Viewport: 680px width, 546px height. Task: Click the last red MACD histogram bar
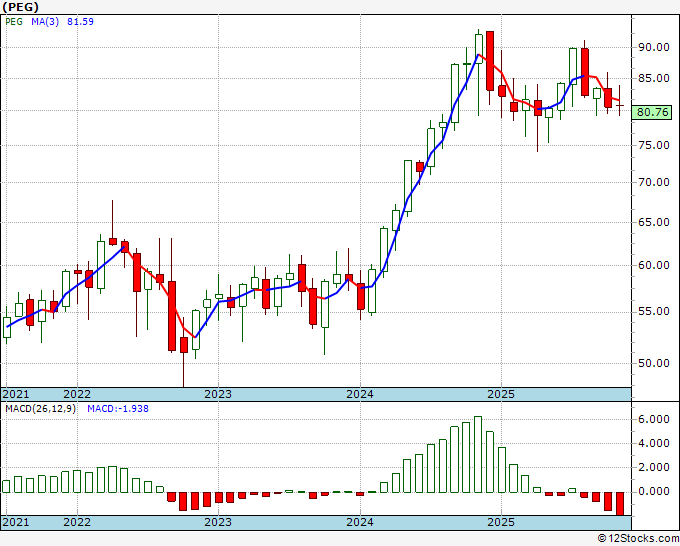click(620, 503)
